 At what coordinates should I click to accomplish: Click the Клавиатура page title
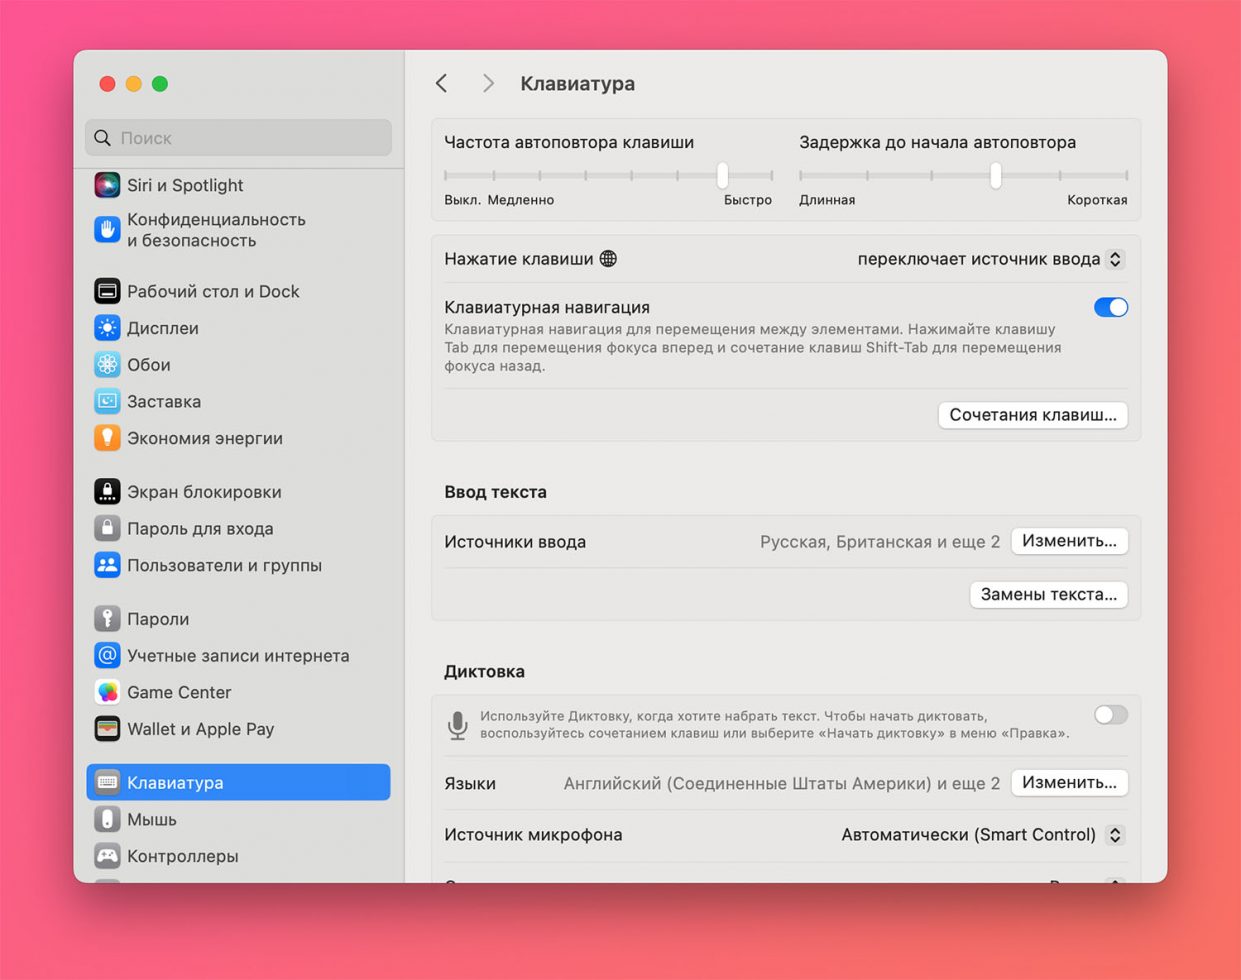click(x=578, y=83)
